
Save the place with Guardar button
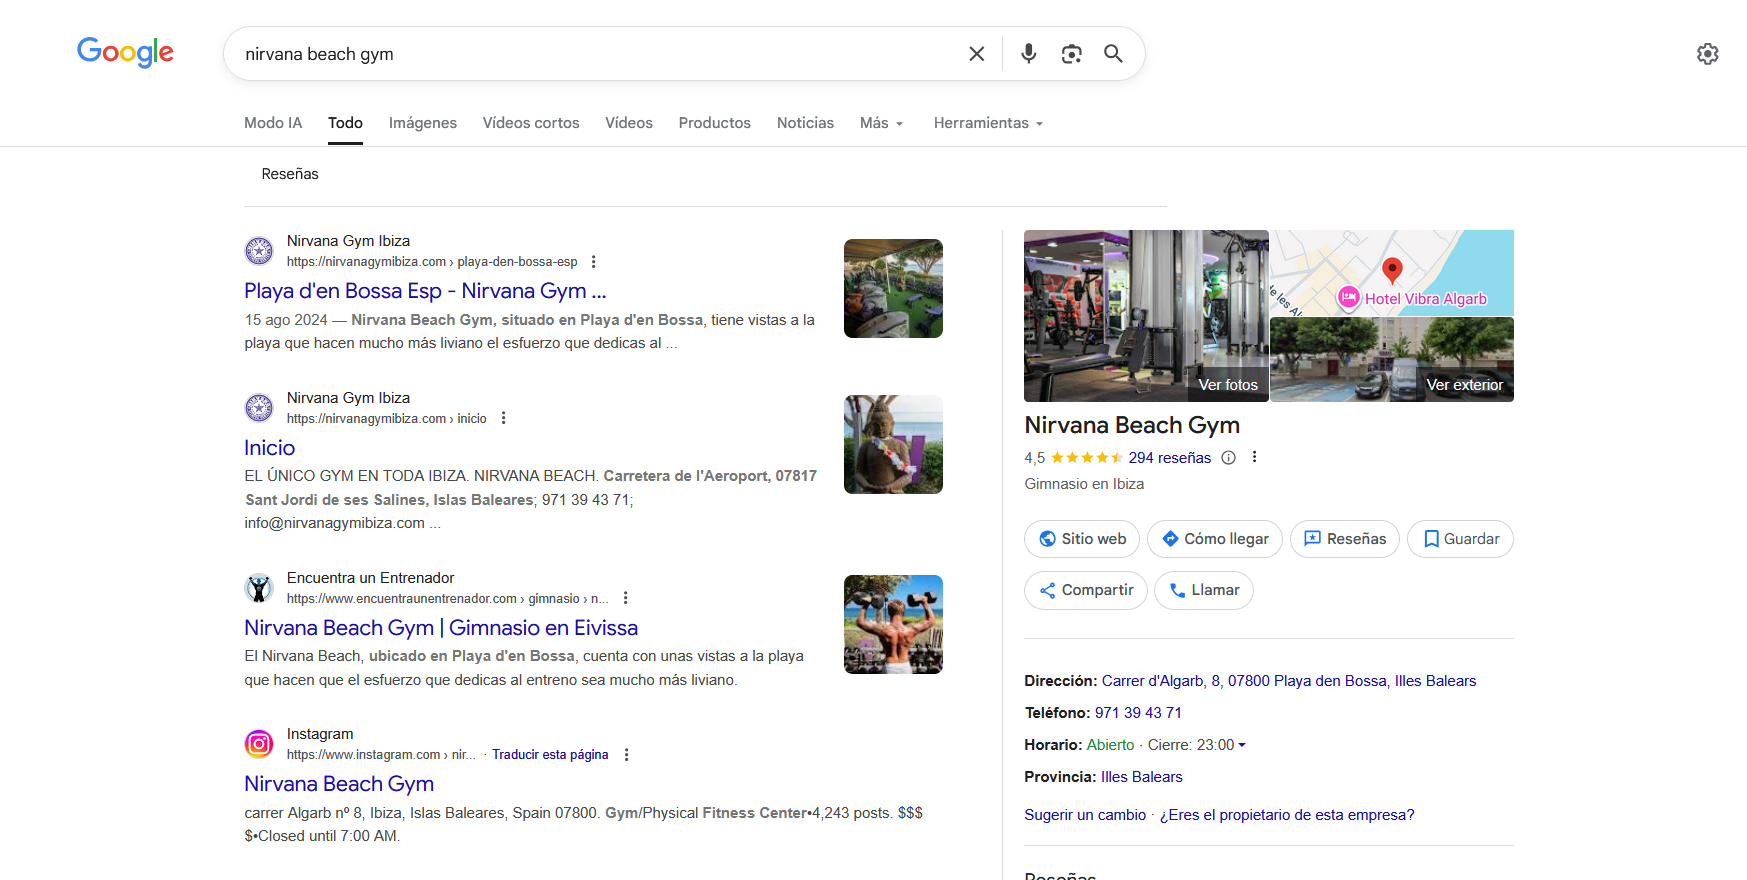click(1459, 539)
